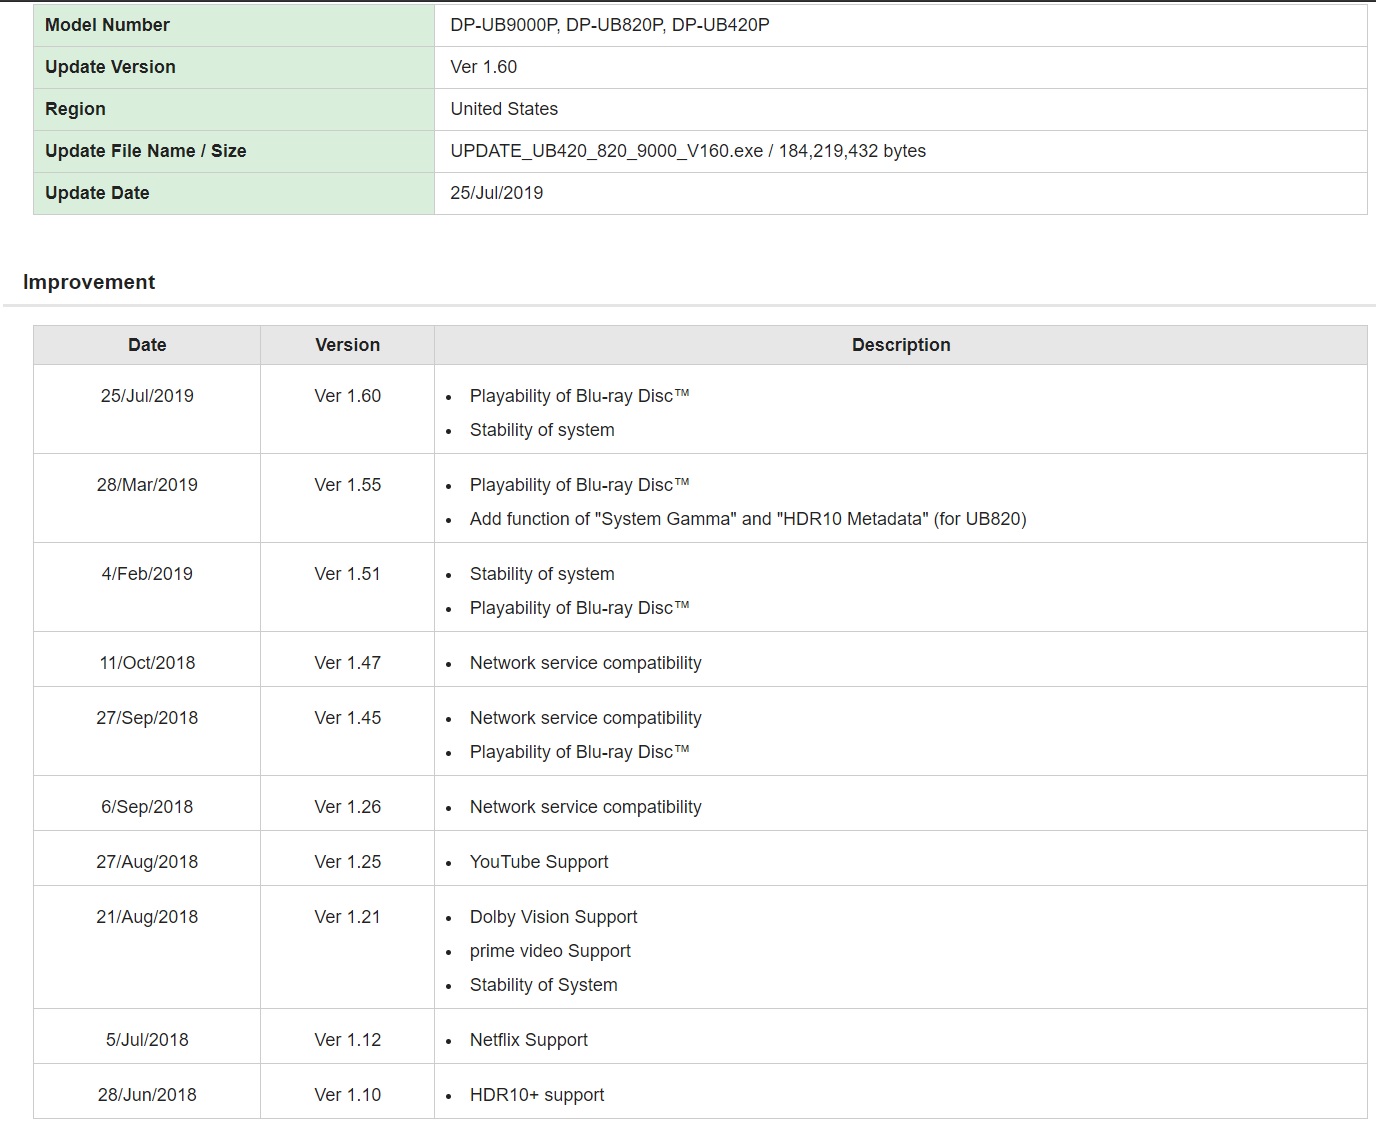The image size is (1376, 1137).
Task: Click the Date column header
Action: [147, 345]
